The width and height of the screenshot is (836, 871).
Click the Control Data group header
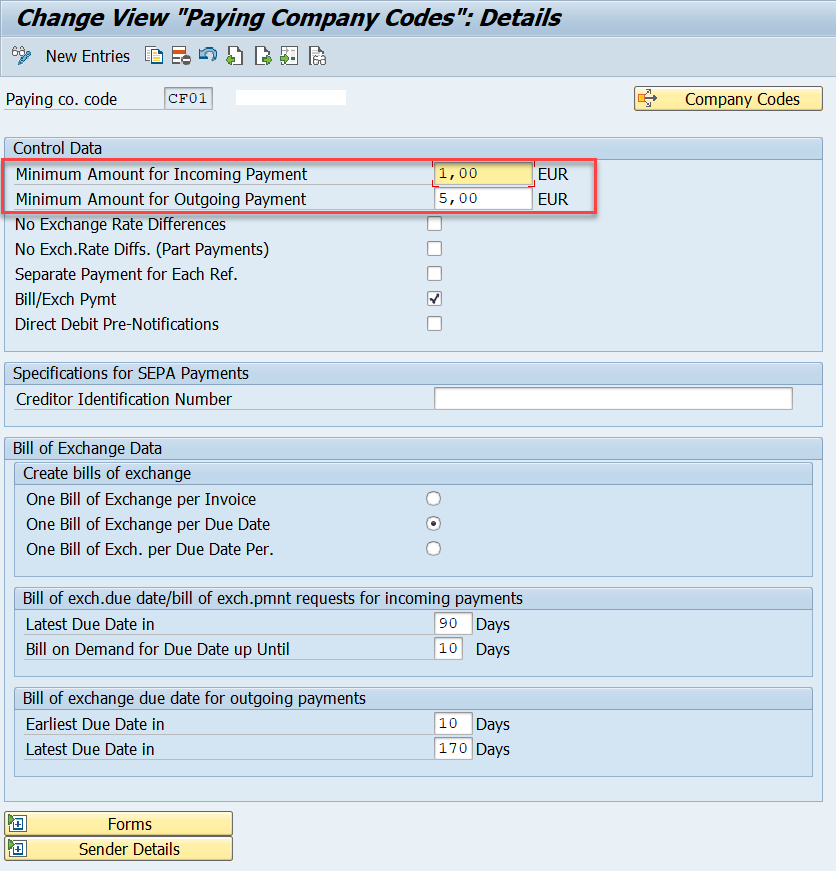[413, 148]
